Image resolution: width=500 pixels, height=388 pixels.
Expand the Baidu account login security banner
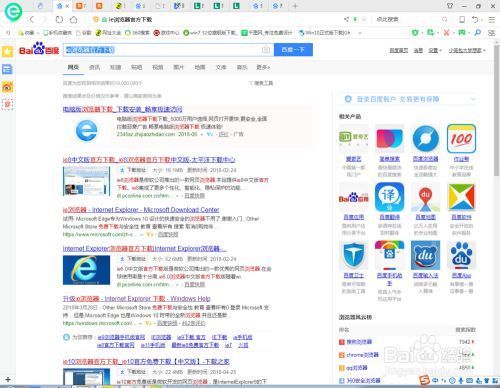coord(473,99)
